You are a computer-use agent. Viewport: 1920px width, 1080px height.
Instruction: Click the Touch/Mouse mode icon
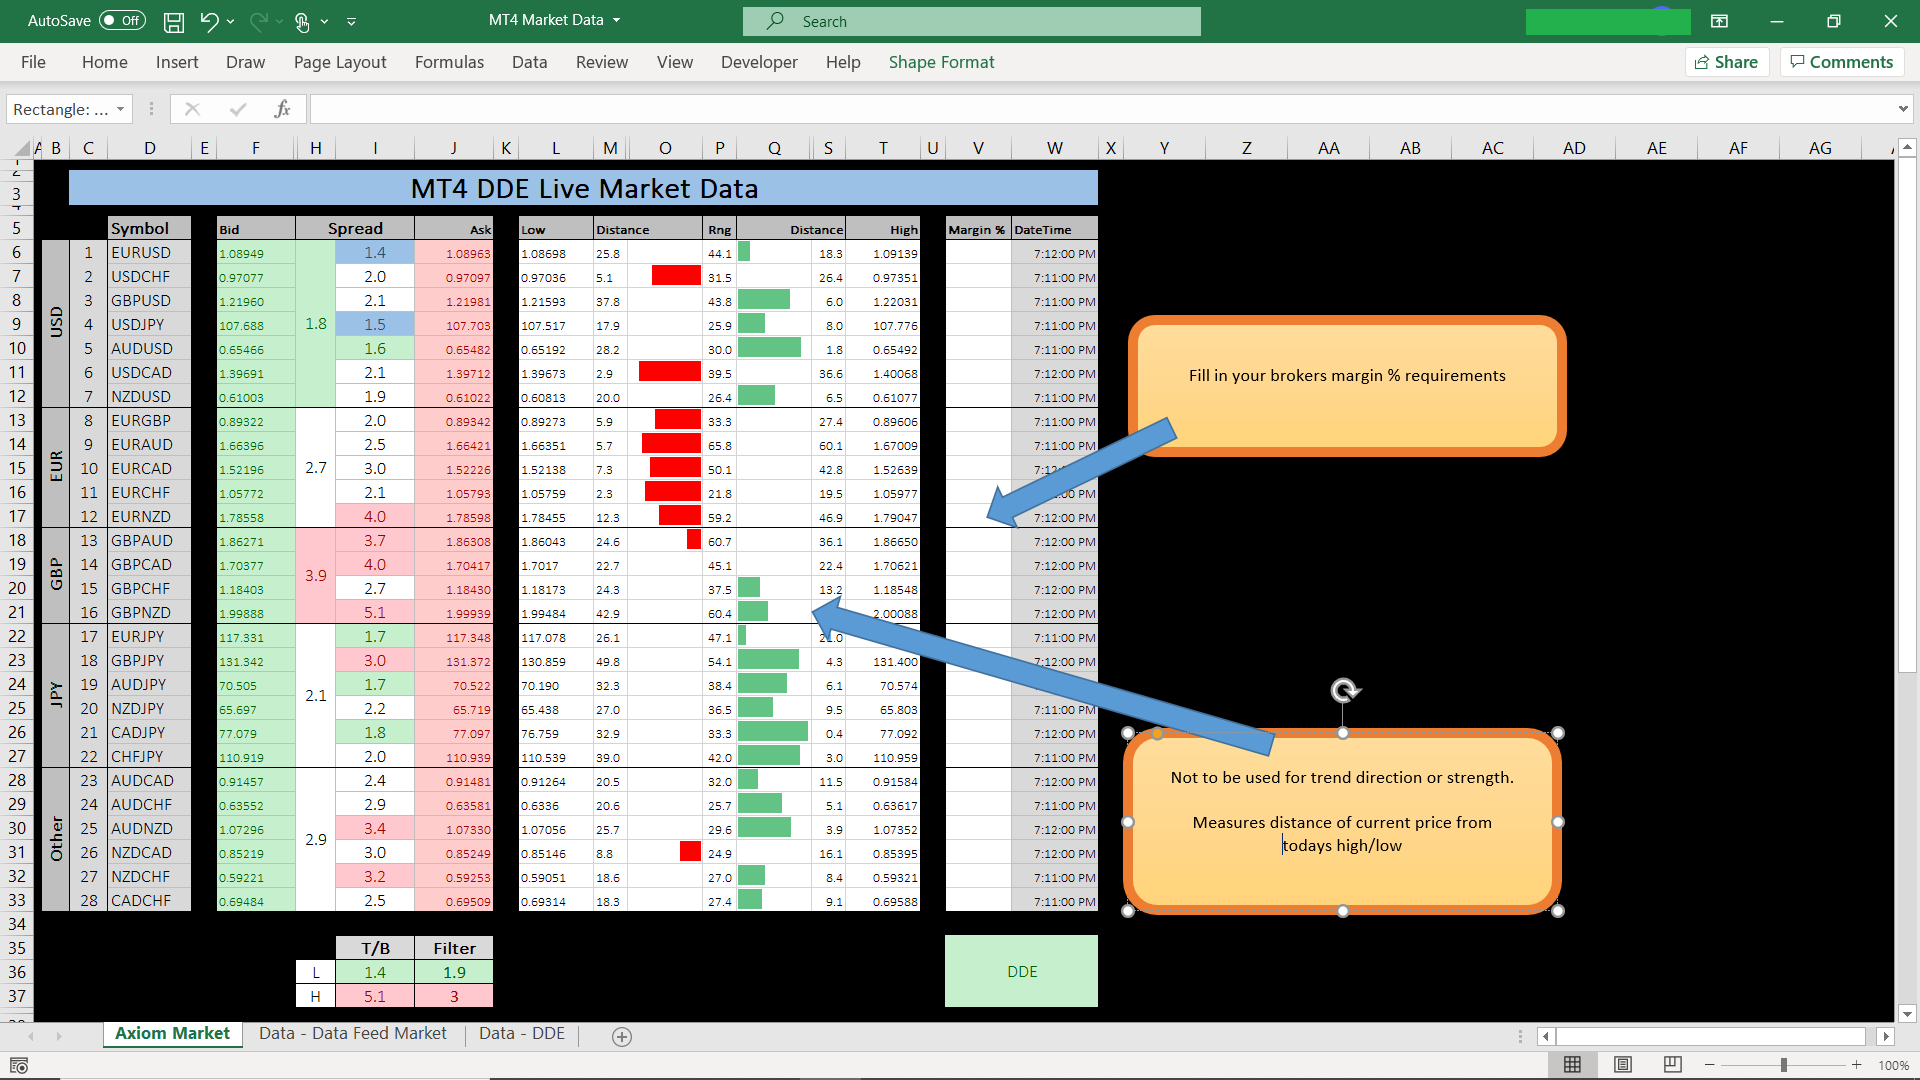tap(303, 21)
